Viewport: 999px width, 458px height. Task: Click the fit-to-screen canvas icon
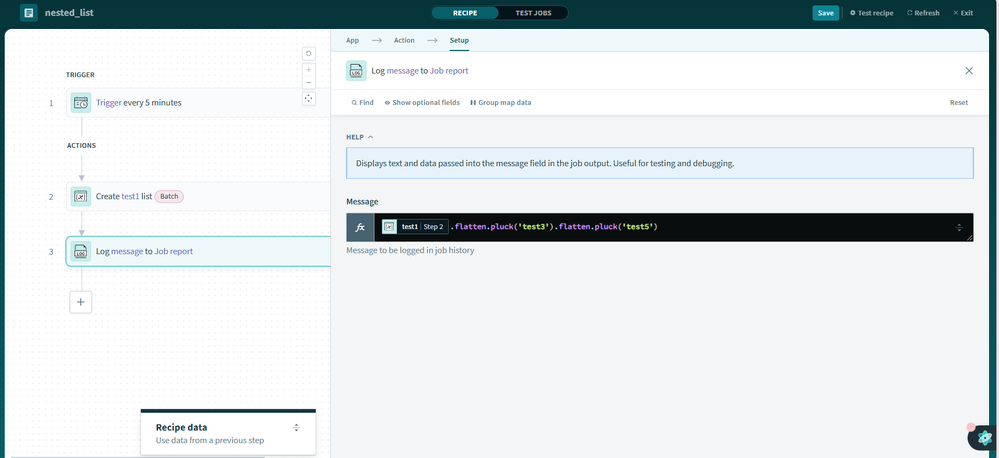point(309,98)
